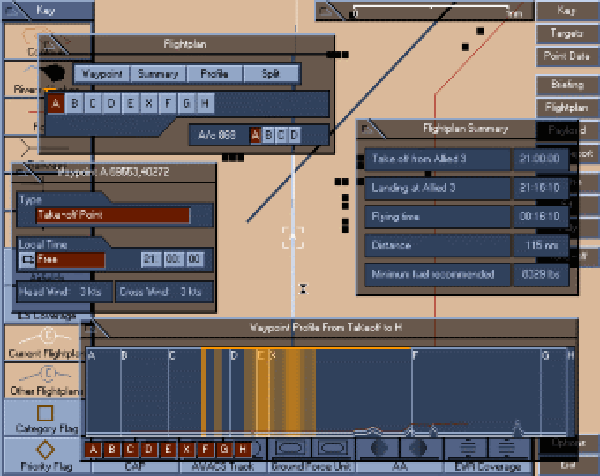Click the Flightplan Summary window corner icon
Screen dimensions: 600x476
coord(370,129)
